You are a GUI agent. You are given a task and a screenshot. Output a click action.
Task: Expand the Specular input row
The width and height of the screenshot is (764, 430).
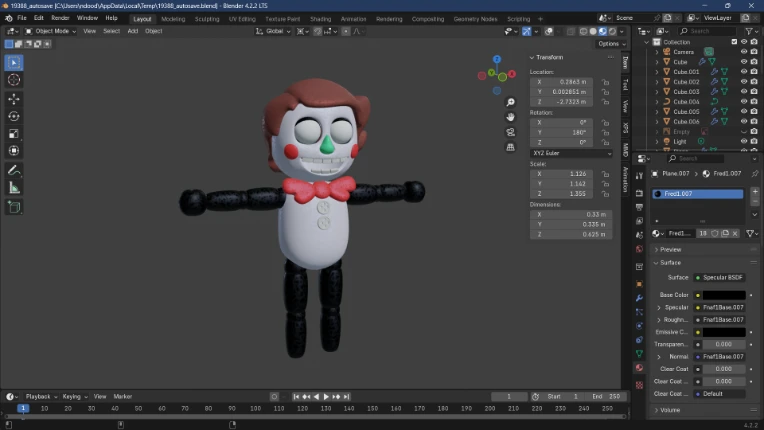pyautogui.click(x=659, y=308)
